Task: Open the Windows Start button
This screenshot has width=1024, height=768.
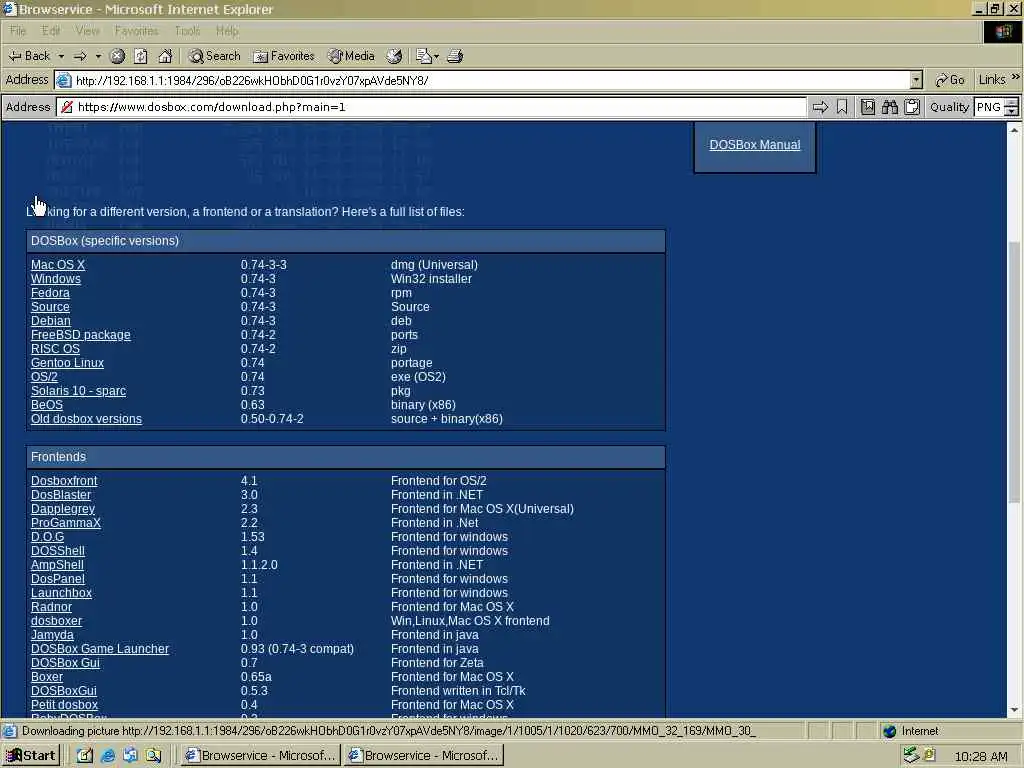Action: point(31,756)
